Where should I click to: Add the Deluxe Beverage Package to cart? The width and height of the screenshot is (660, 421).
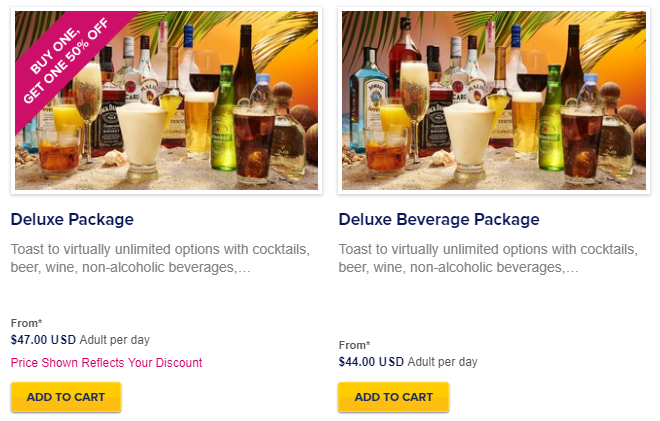click(x=394, y=397)
